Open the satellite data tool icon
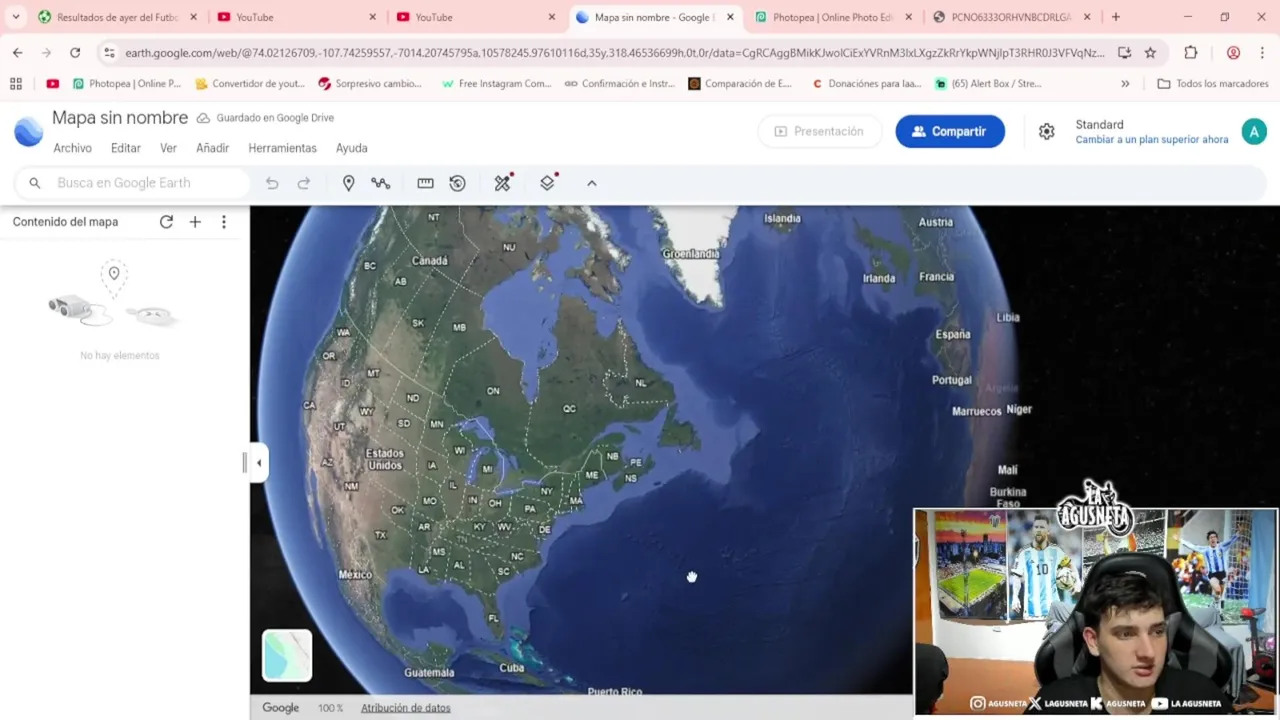 503,183
